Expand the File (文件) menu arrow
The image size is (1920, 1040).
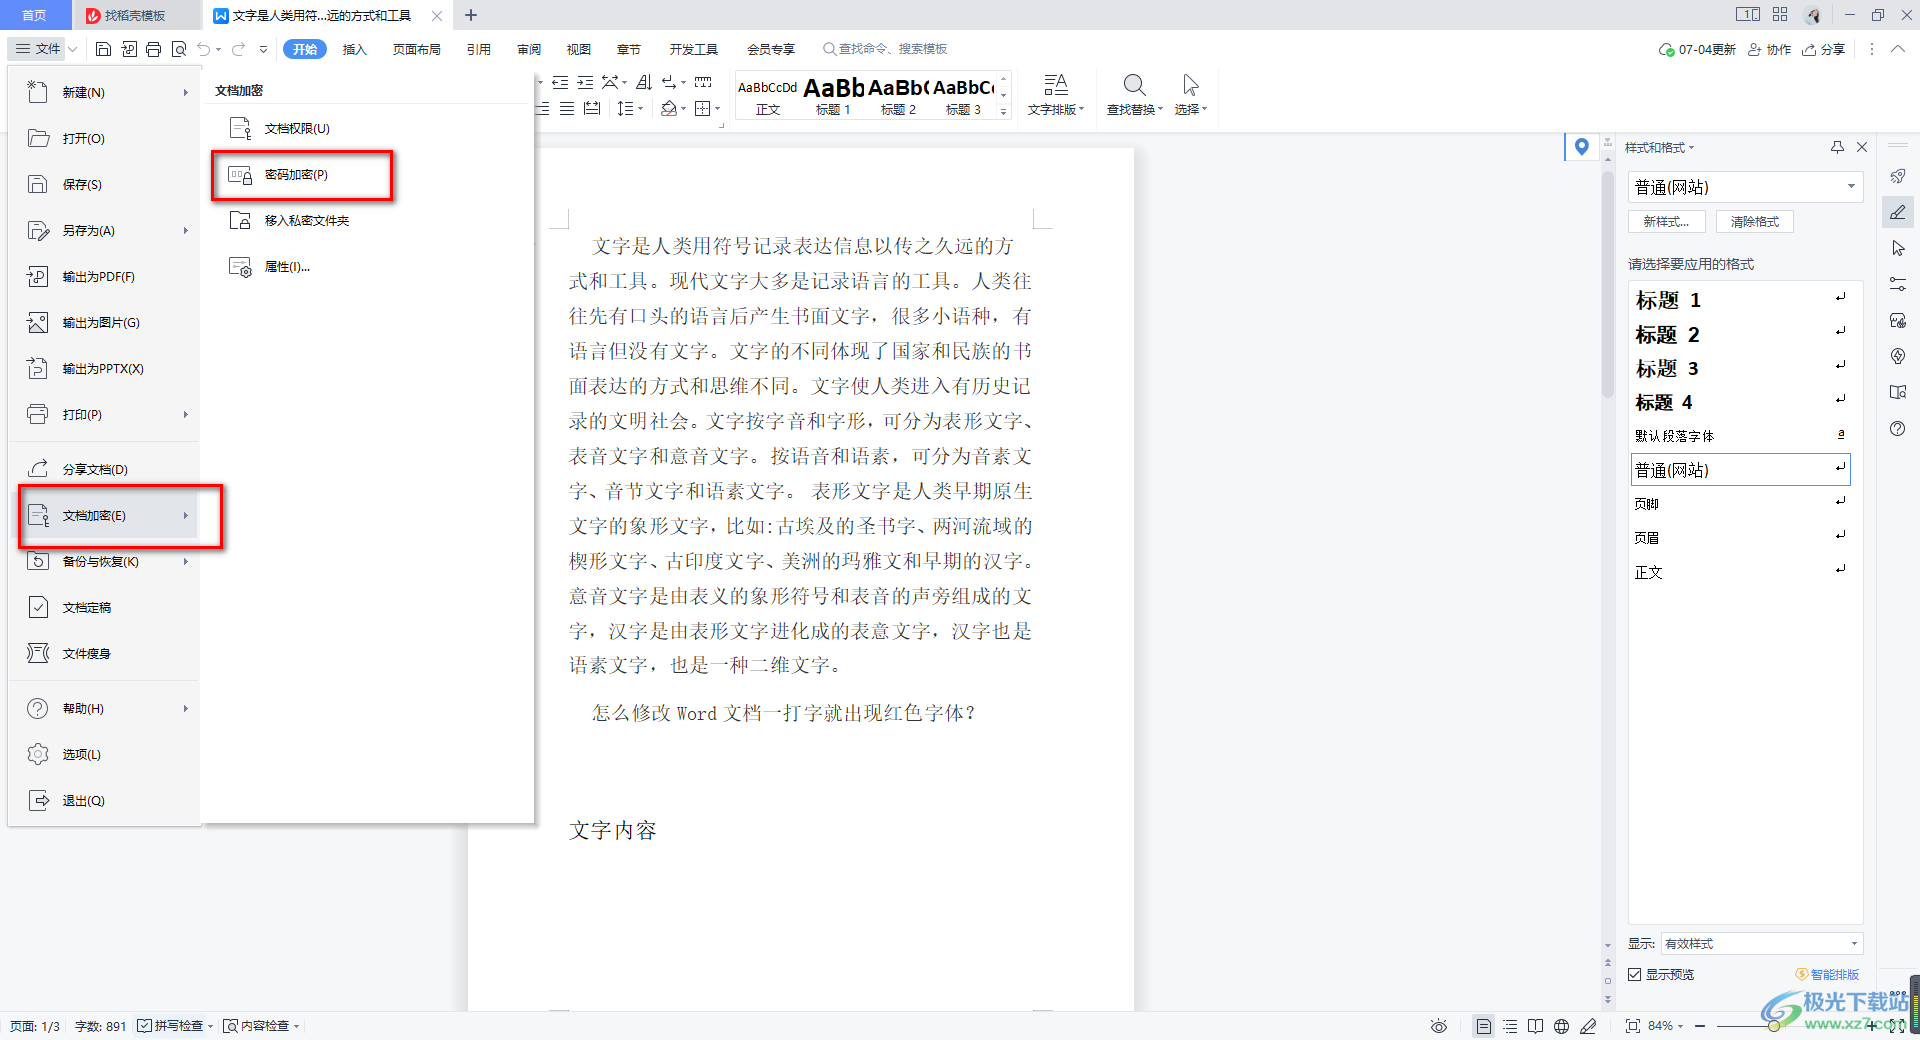(x=72, y=49)
